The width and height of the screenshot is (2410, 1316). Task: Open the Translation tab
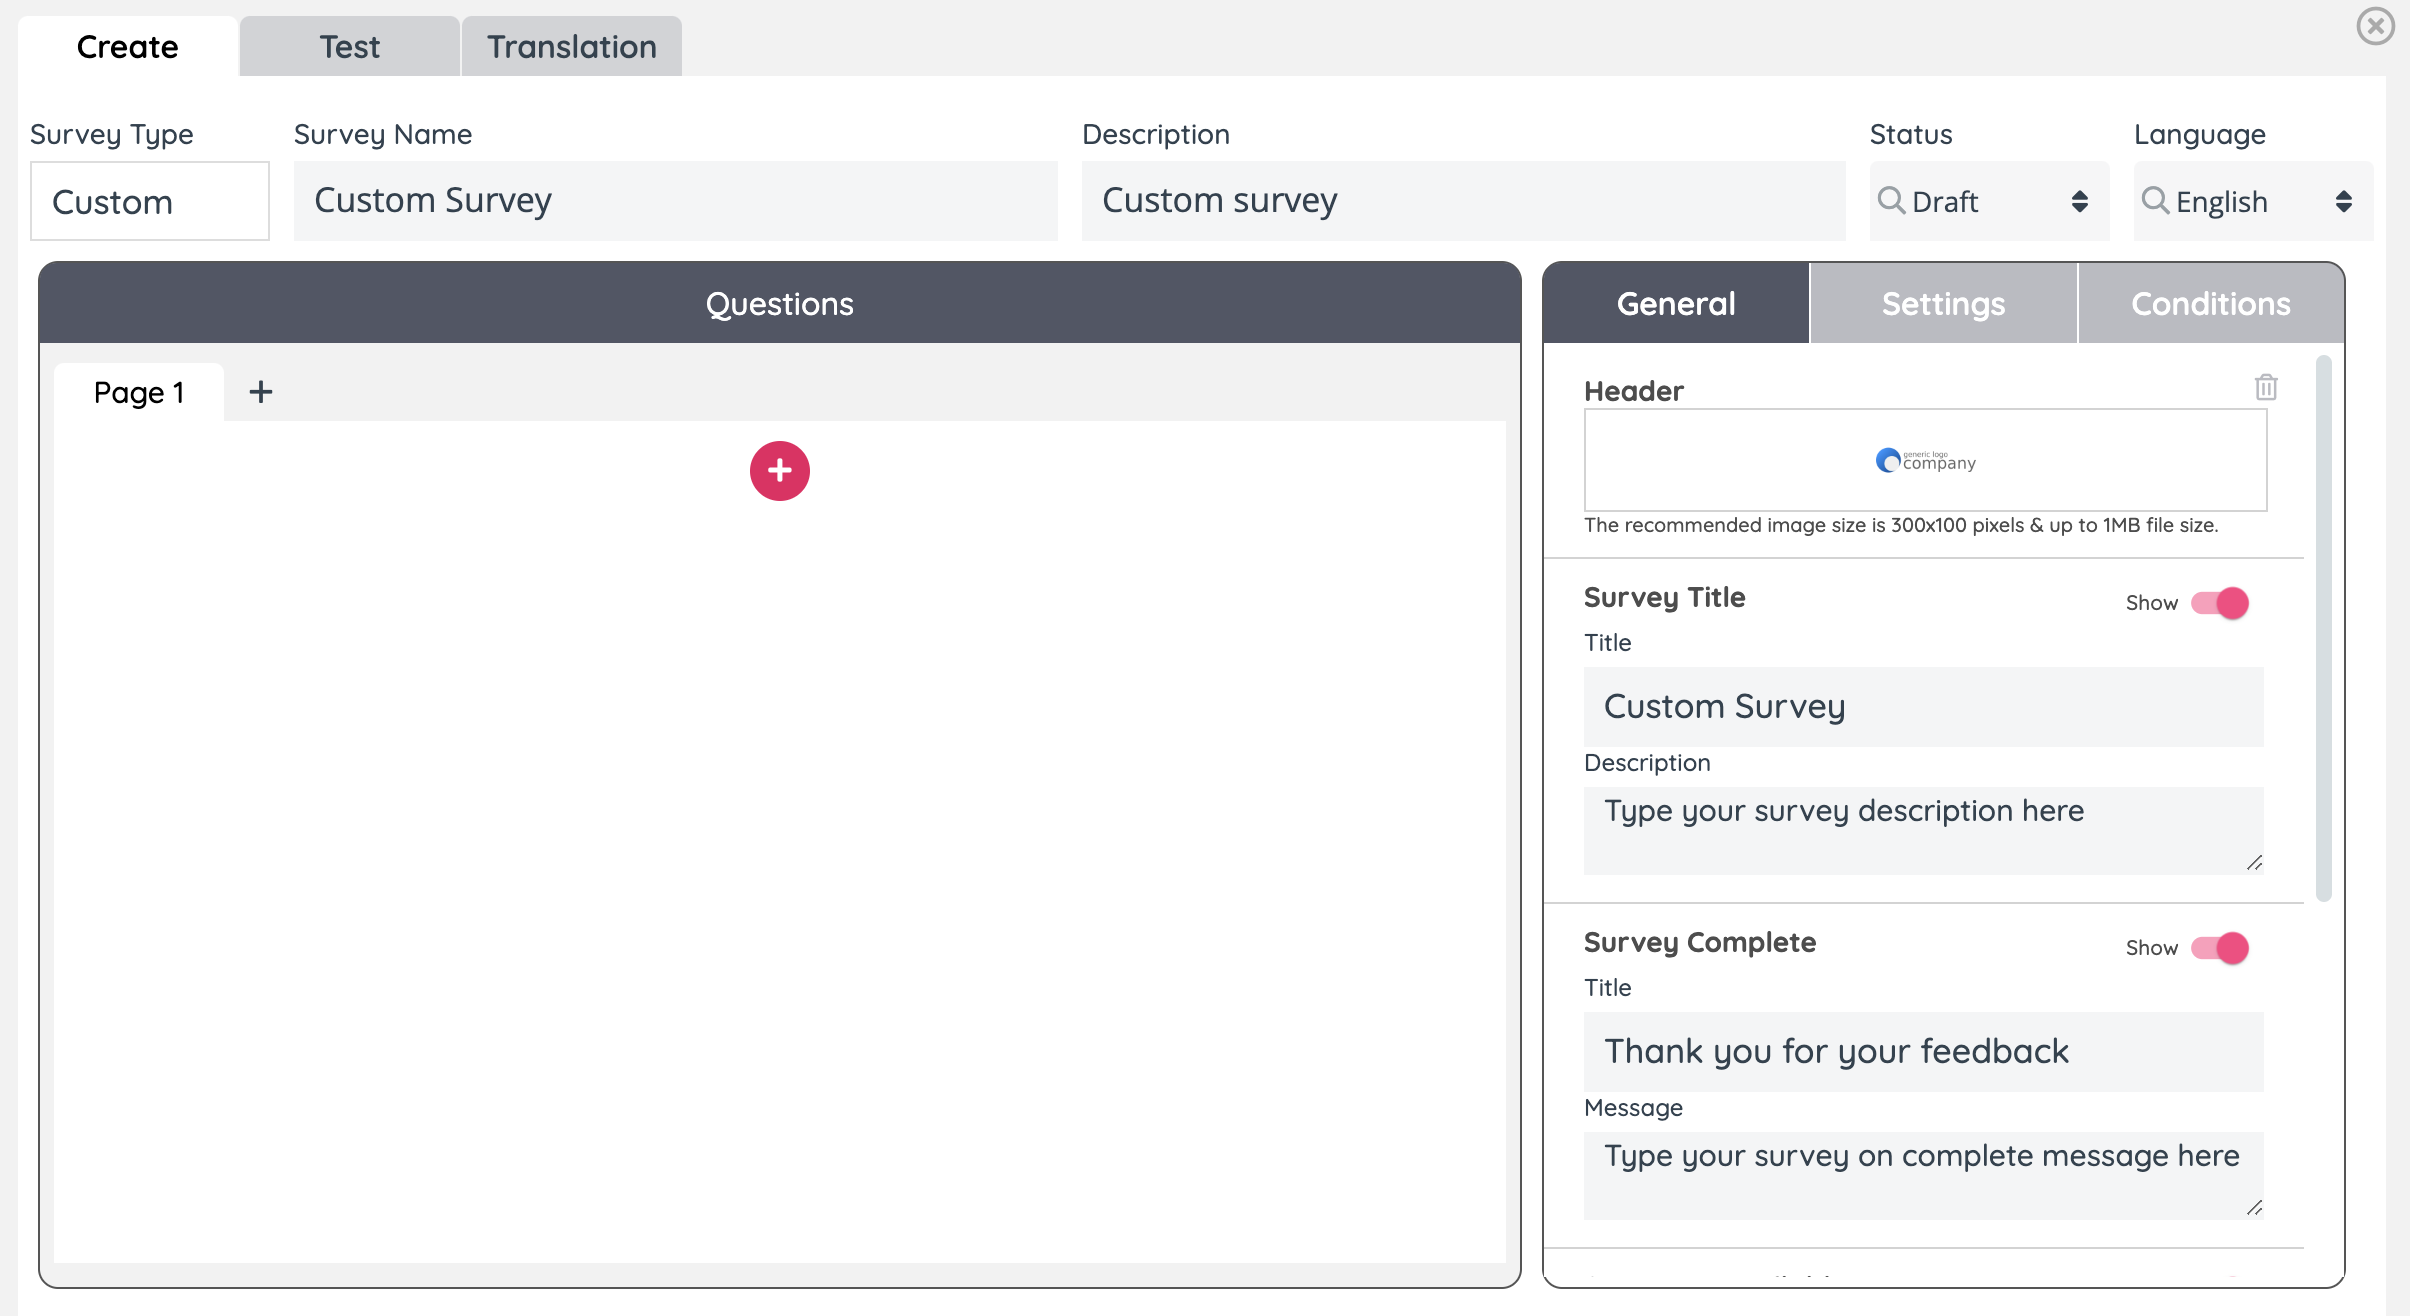(571, 47)
